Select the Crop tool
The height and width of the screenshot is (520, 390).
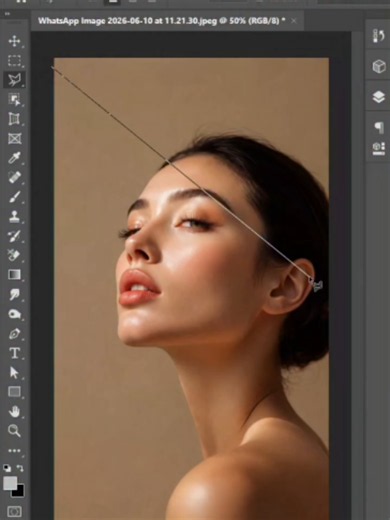[14, 119]
